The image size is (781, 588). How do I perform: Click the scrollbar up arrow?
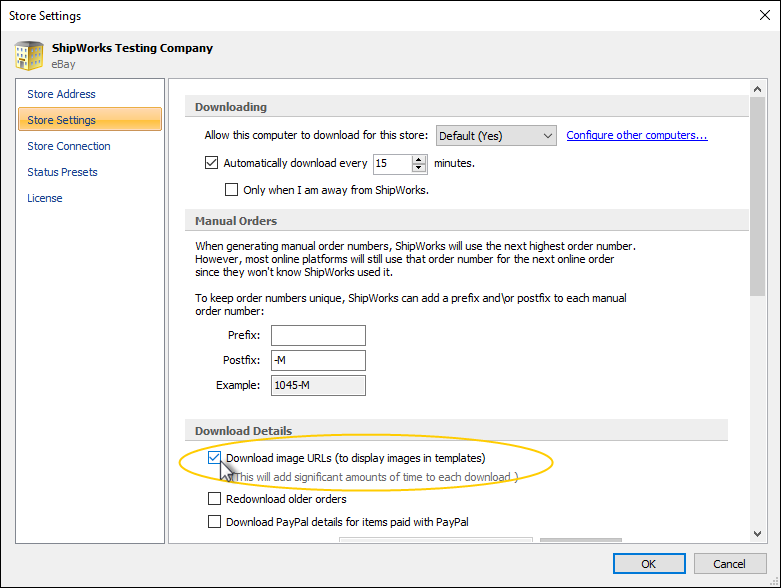click(x=758, y=89)
